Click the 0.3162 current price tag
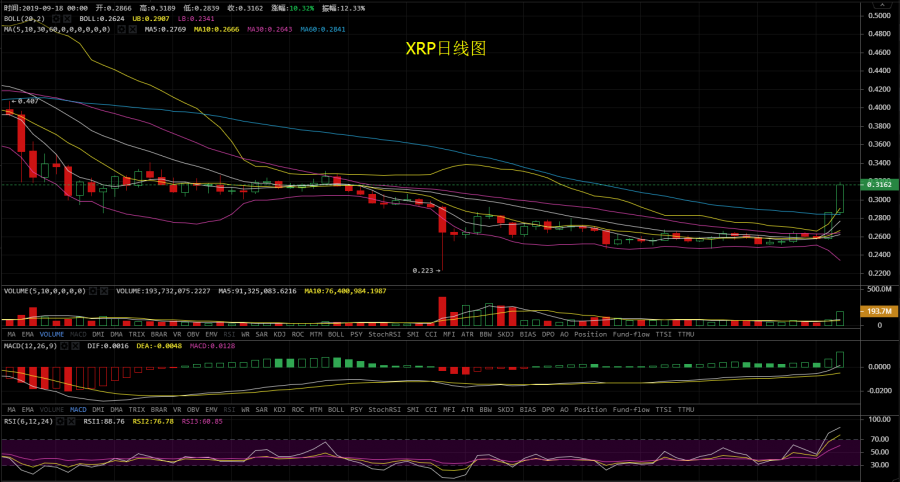This screenshot has height=482, width=900. tap(879, 185)
